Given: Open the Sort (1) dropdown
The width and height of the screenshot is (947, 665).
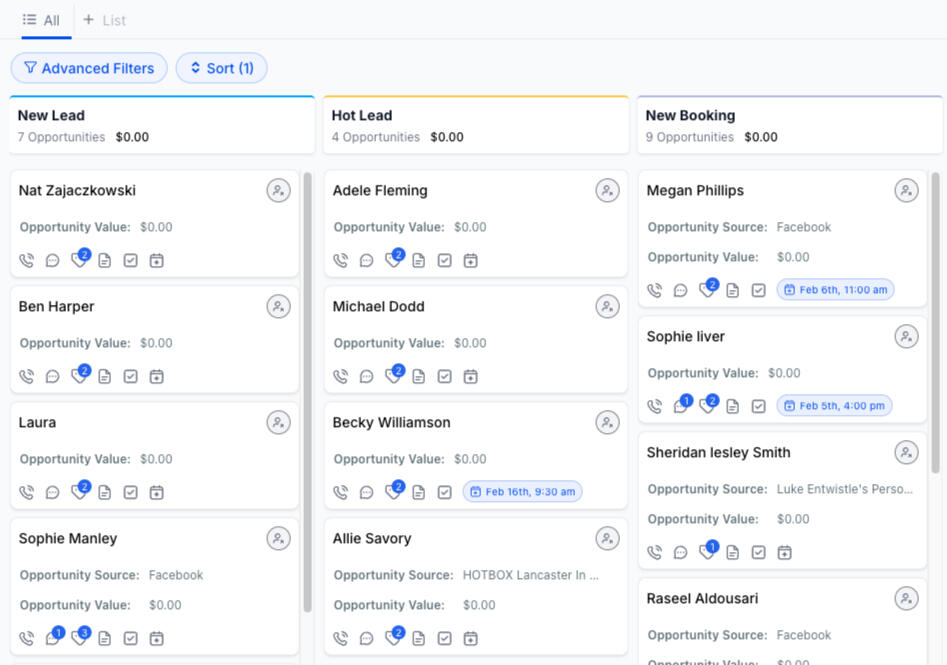Looking at the screenshot, I should (x=221, y=68).
